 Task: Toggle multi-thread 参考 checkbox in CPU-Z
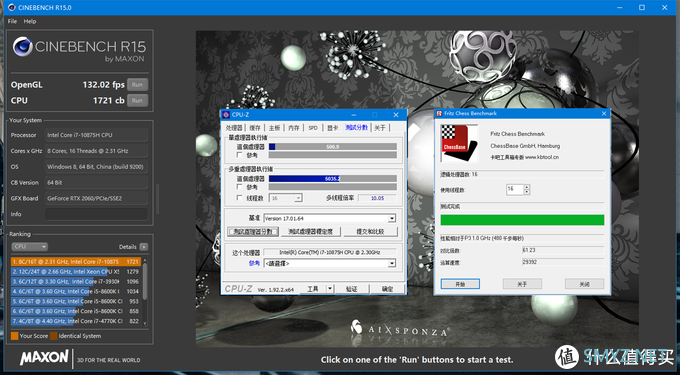point(239,187)
